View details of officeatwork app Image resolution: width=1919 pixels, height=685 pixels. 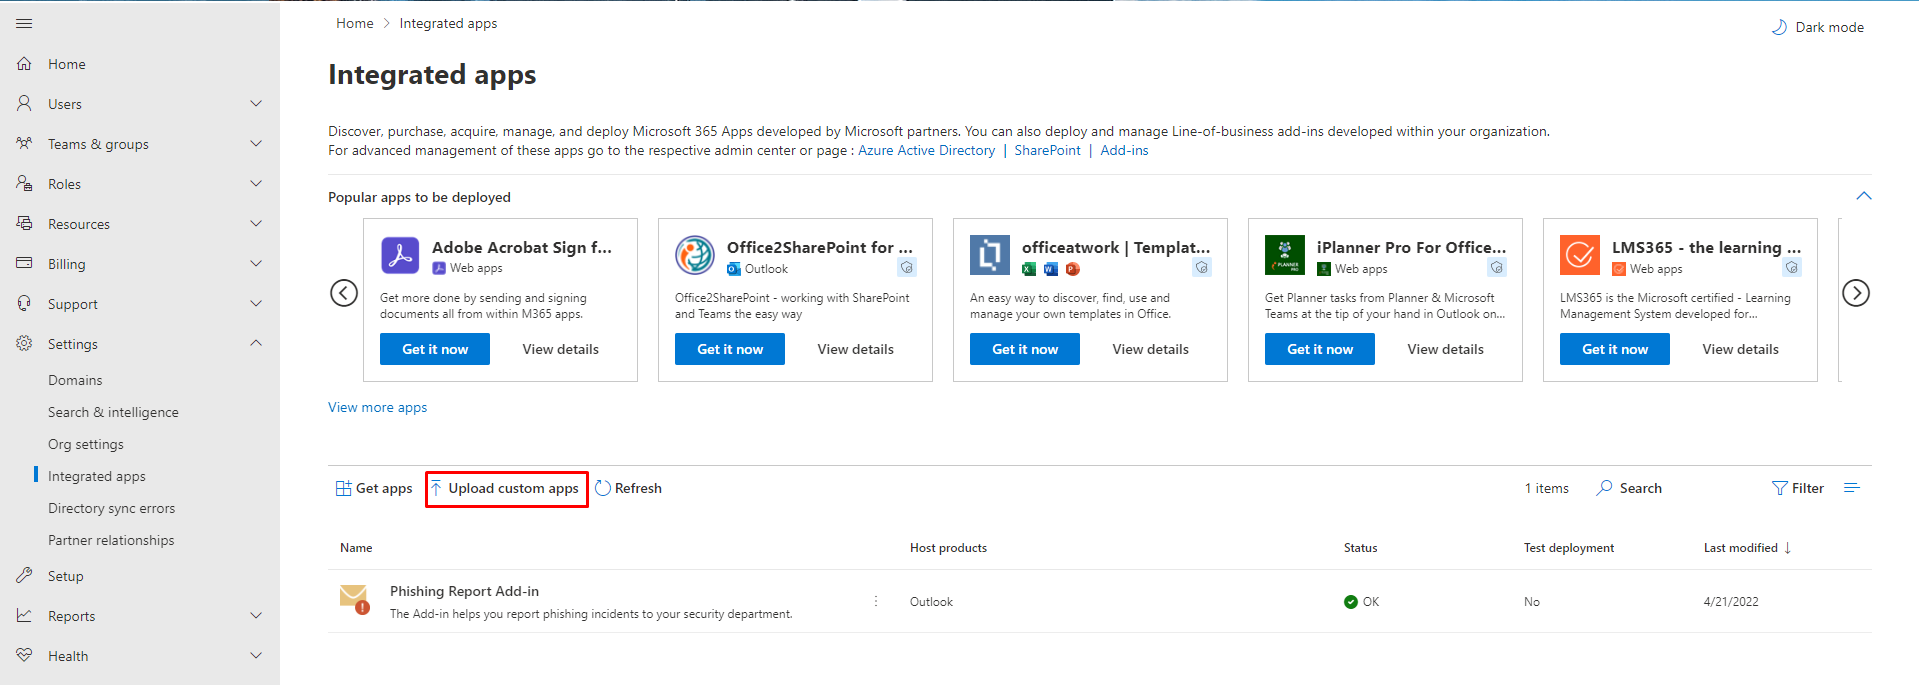pos(1150,349)
